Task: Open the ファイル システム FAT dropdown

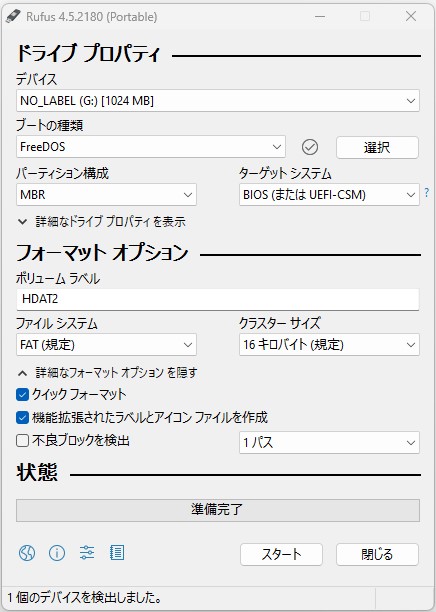Action: click(x=107, y=345)
